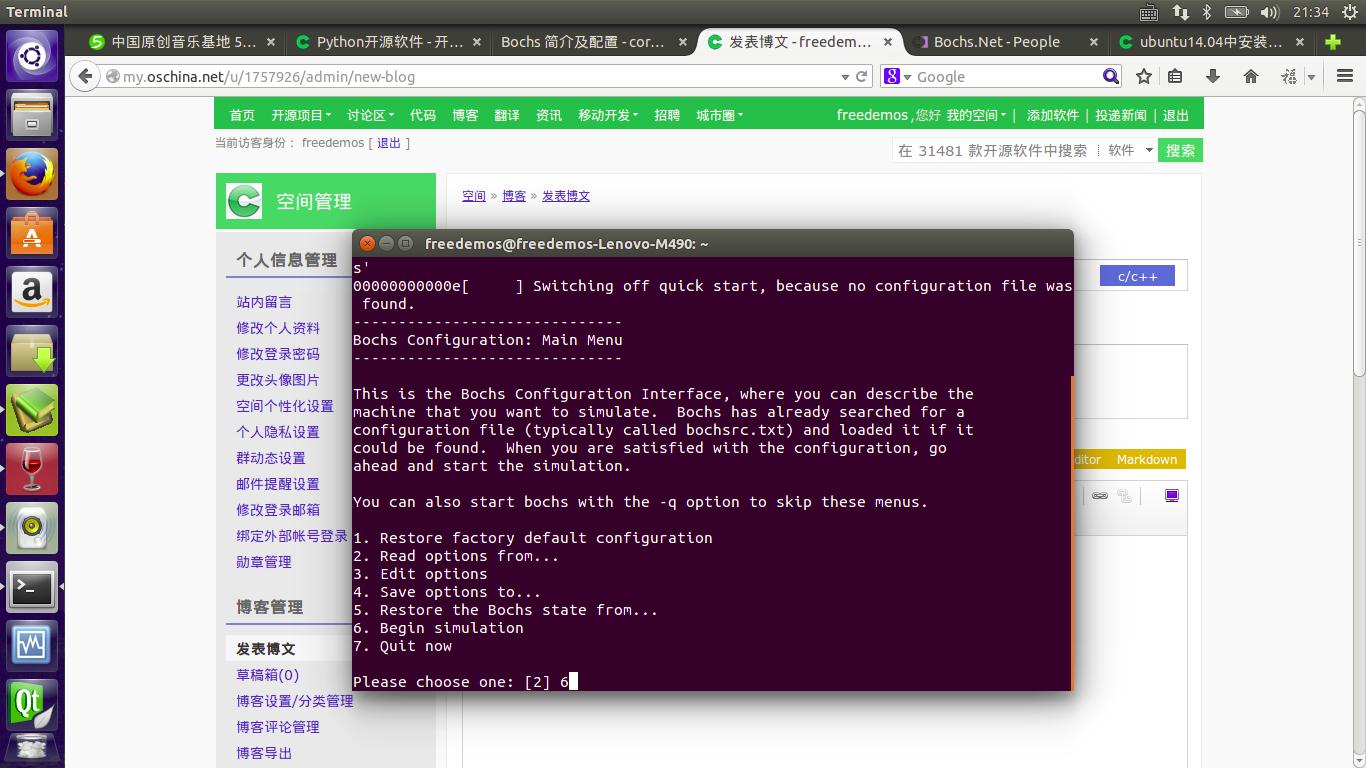
Task: Open Bluetooth indicator in top panel
Action: tap(1207, 12)
